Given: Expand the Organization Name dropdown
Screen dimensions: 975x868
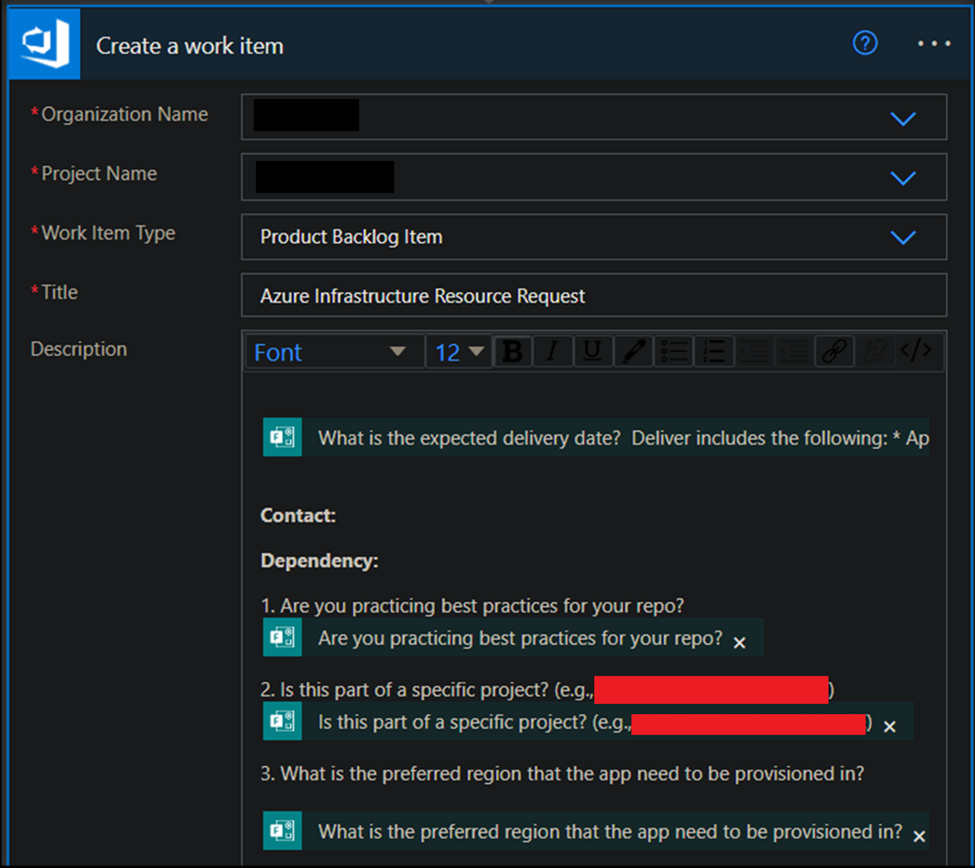Looking at the screenshot, I should coord(902,119).
